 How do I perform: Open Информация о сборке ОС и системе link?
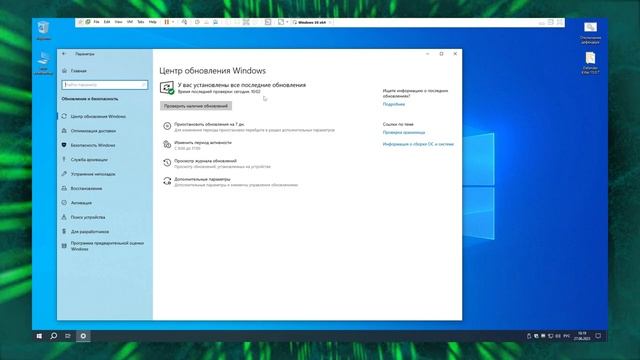(x=418, y=144)
